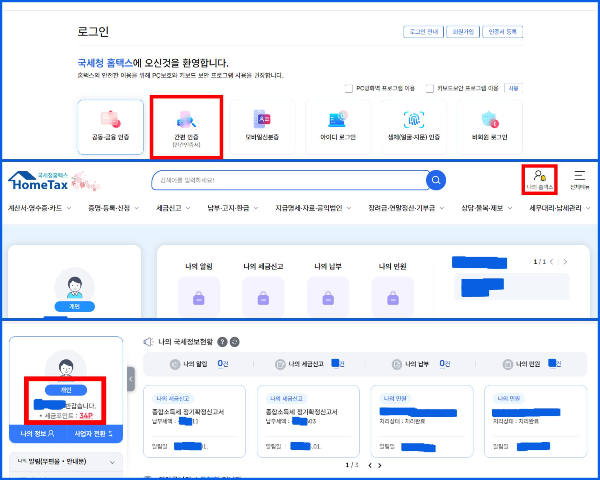Open the 납부·고지·환급 menu
600x480 pixels.
[233, 208]
